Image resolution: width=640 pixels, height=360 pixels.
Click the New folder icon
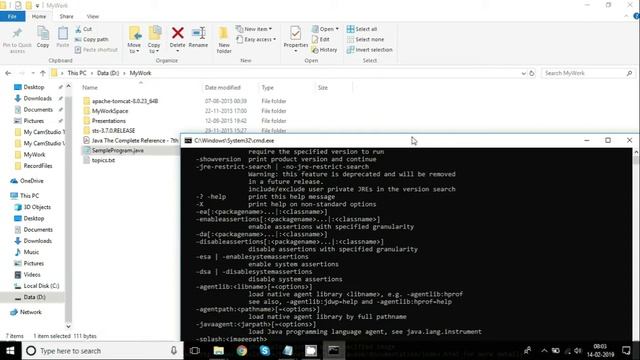224,33
